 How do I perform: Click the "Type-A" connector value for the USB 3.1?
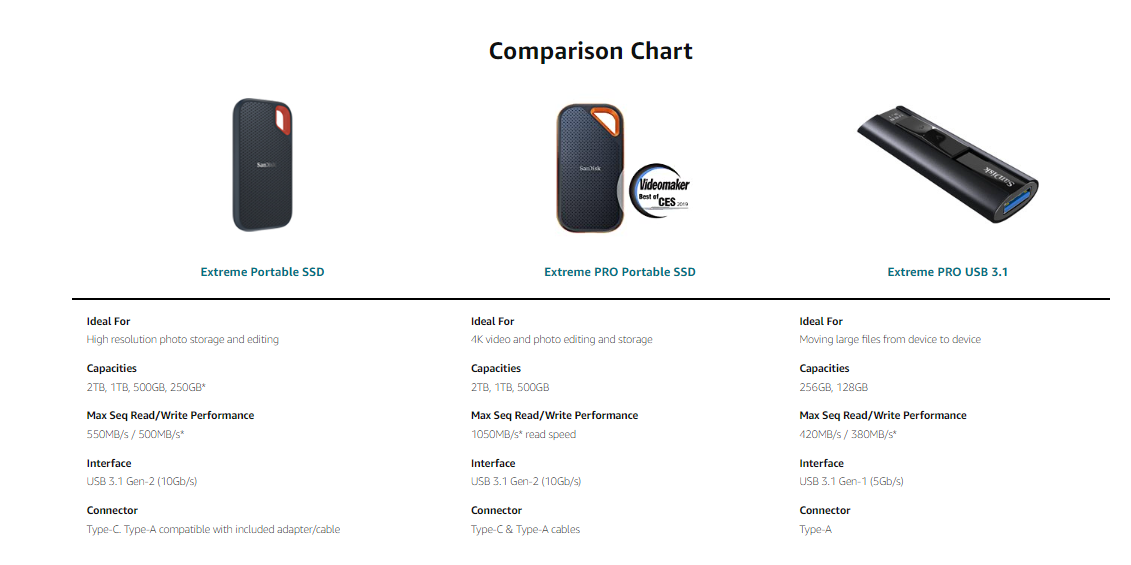point(815,530)
